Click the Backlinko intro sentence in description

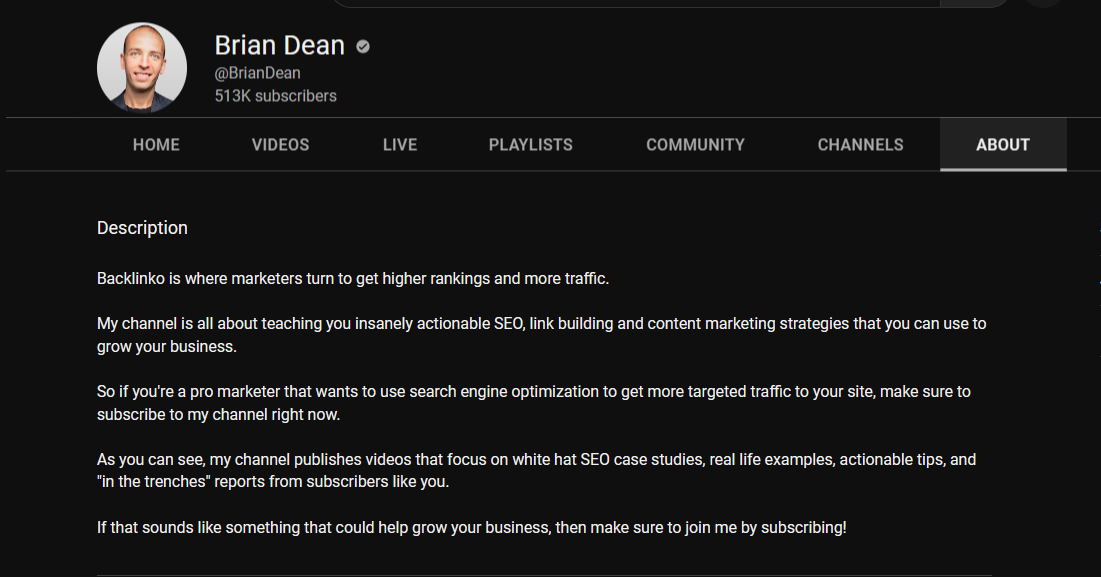click(352, 278)
